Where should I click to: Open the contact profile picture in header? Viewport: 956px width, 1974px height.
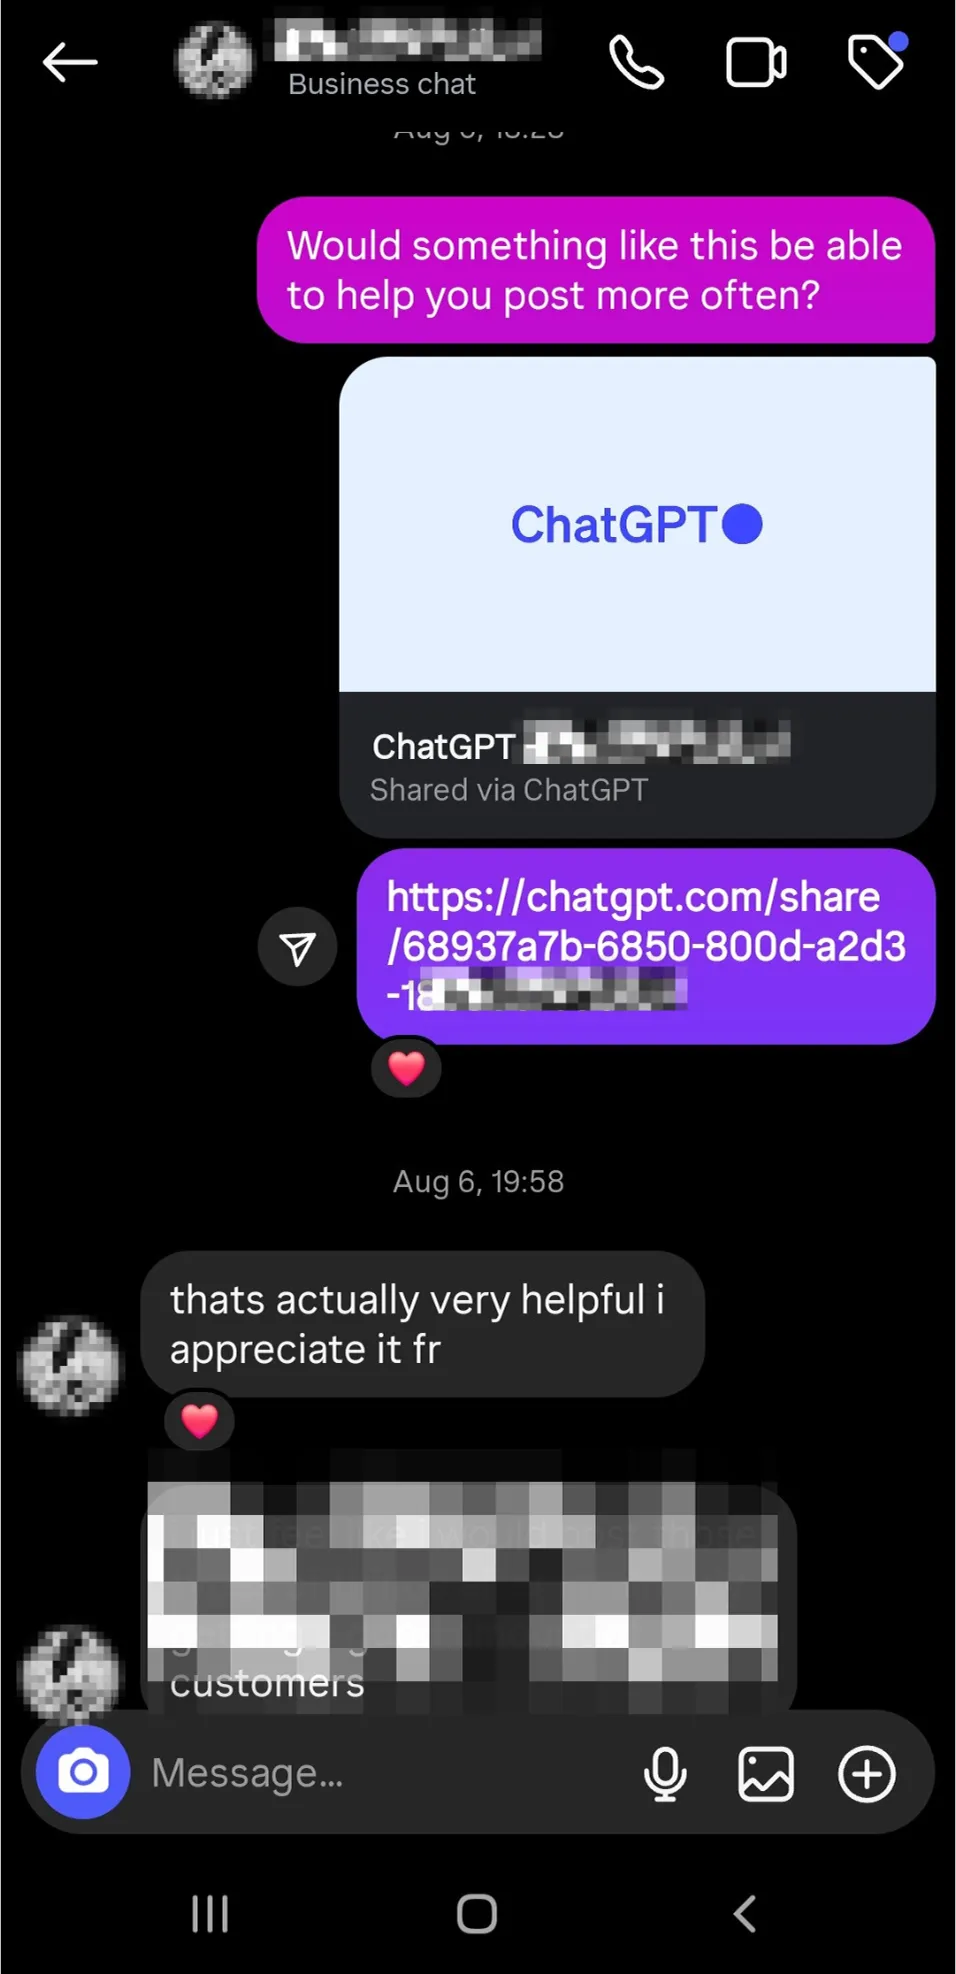click(214, 62)
